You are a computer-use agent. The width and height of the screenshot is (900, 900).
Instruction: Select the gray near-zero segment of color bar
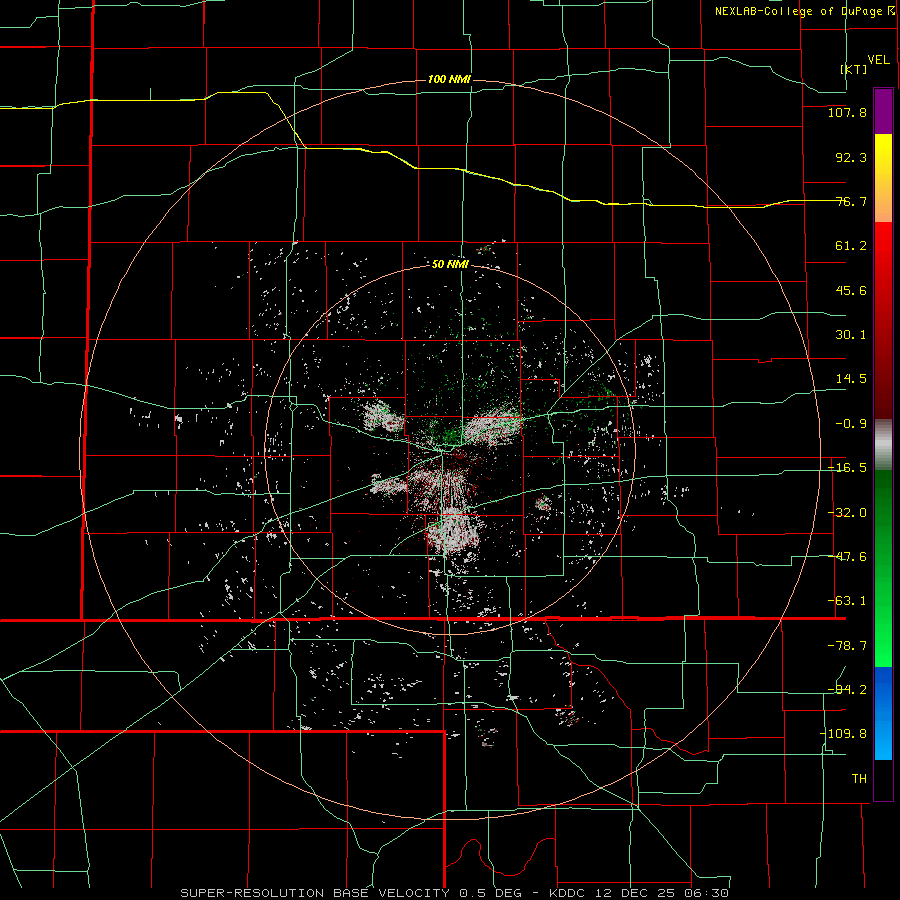coord(883,444)
